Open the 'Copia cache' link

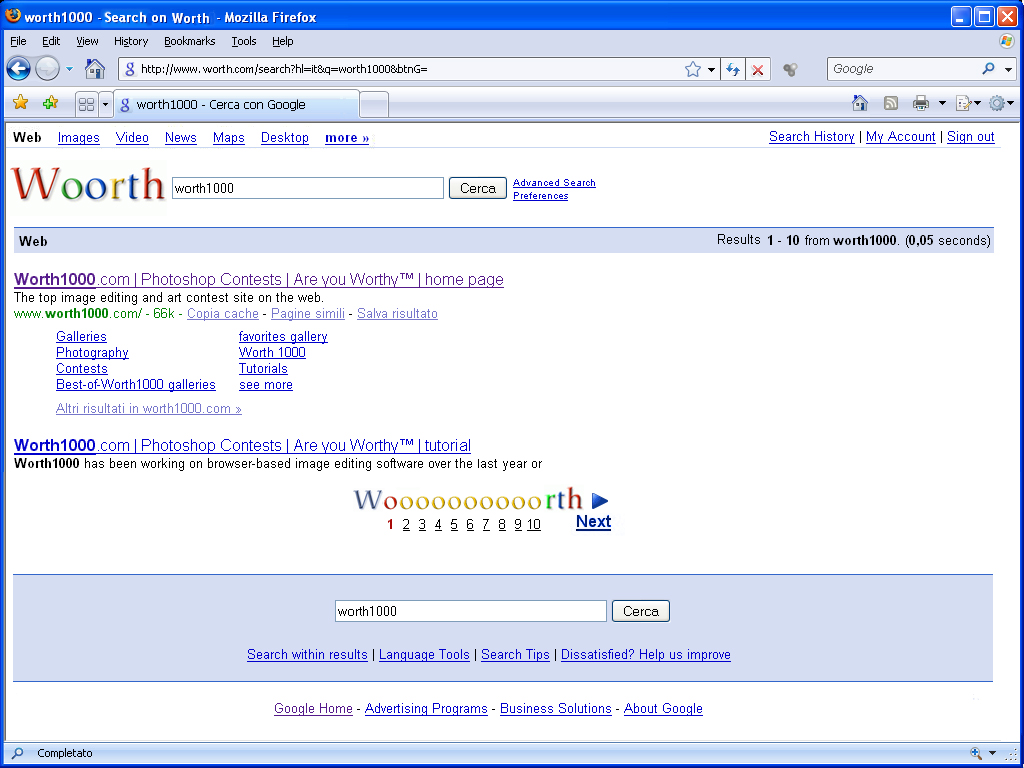(x=223, y=313)
